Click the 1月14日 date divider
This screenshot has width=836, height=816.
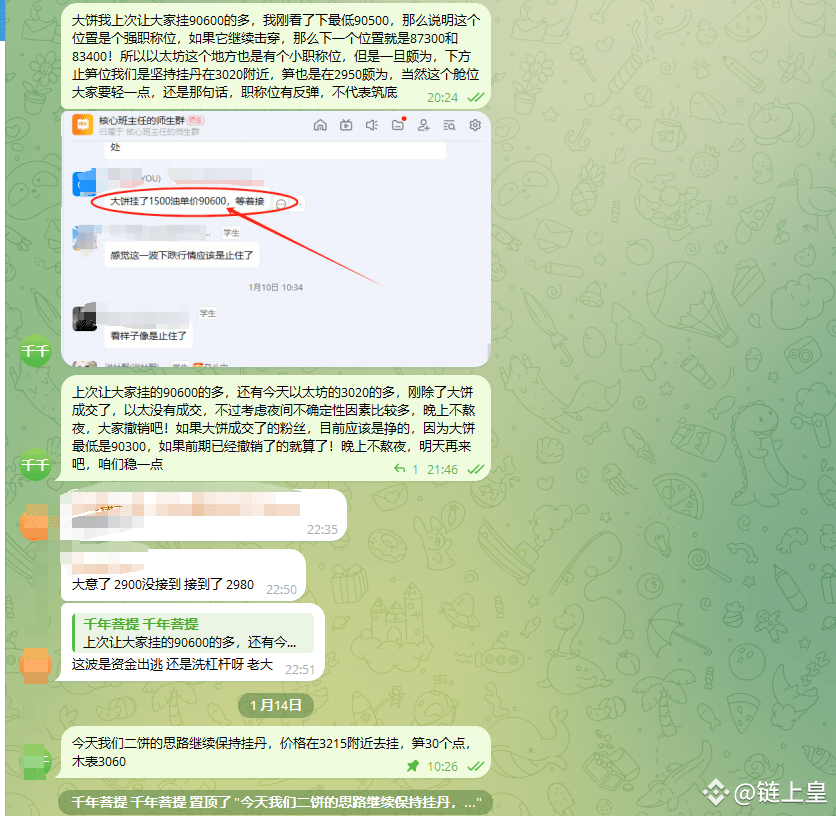[x=274, y=705]
